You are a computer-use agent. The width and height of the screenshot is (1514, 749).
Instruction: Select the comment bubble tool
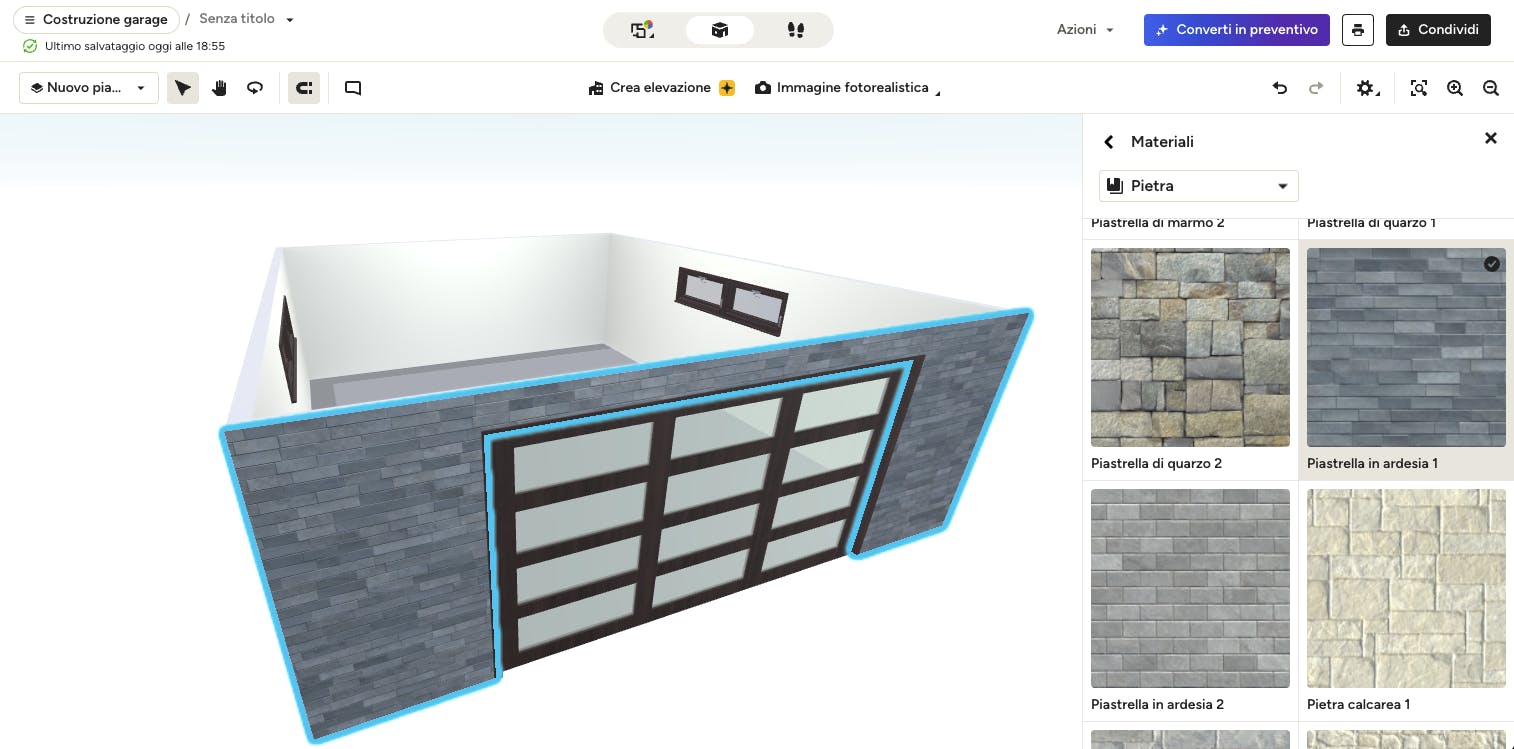coord(353,88)
